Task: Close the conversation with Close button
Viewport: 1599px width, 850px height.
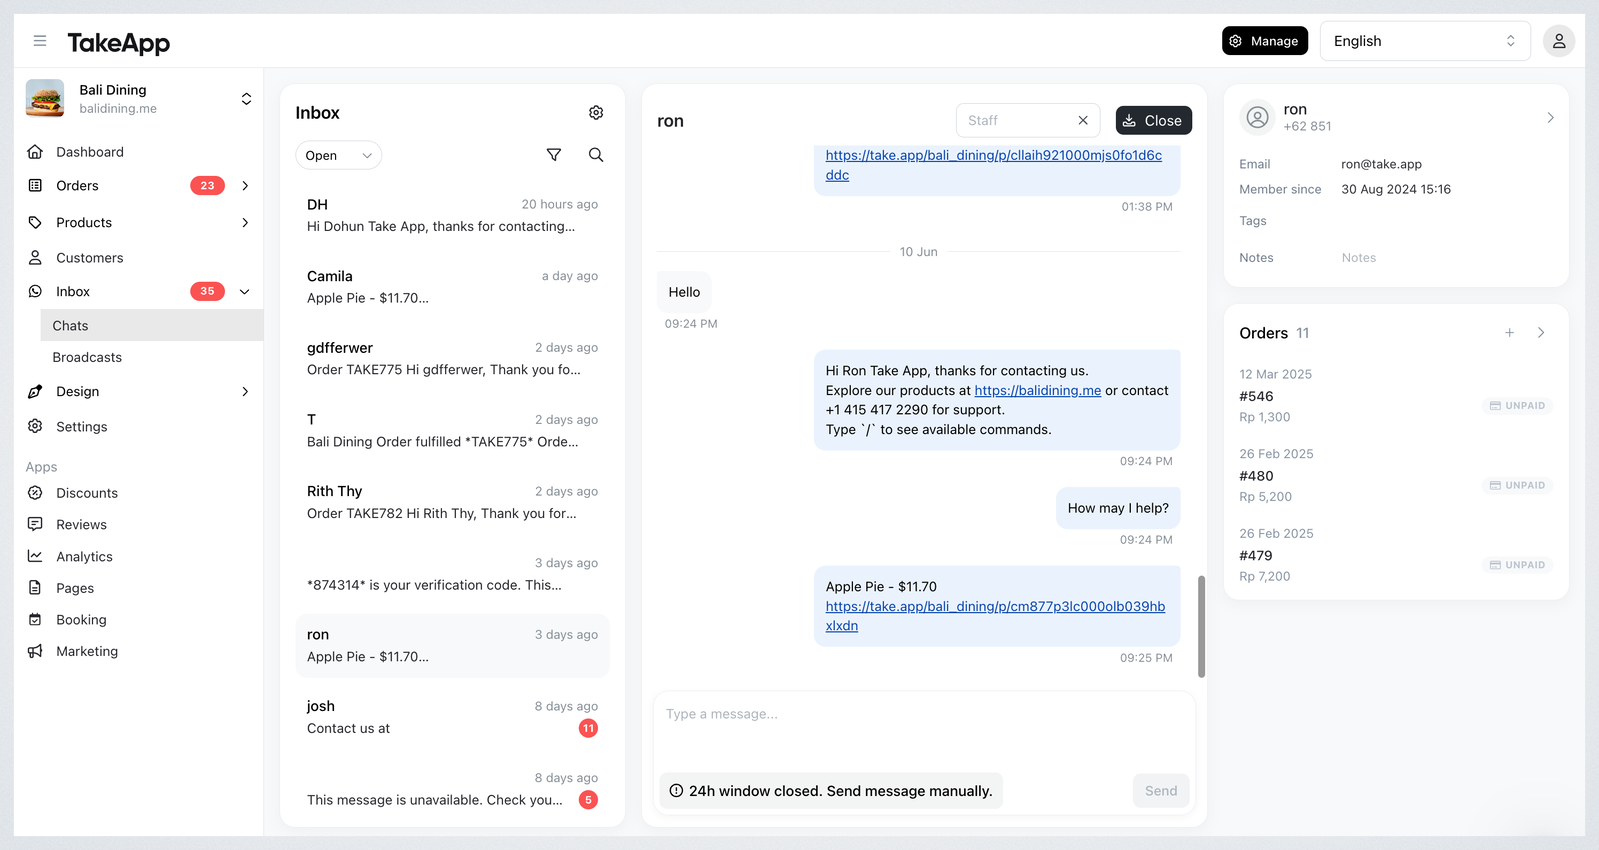Action: (x=1153, y=120)
